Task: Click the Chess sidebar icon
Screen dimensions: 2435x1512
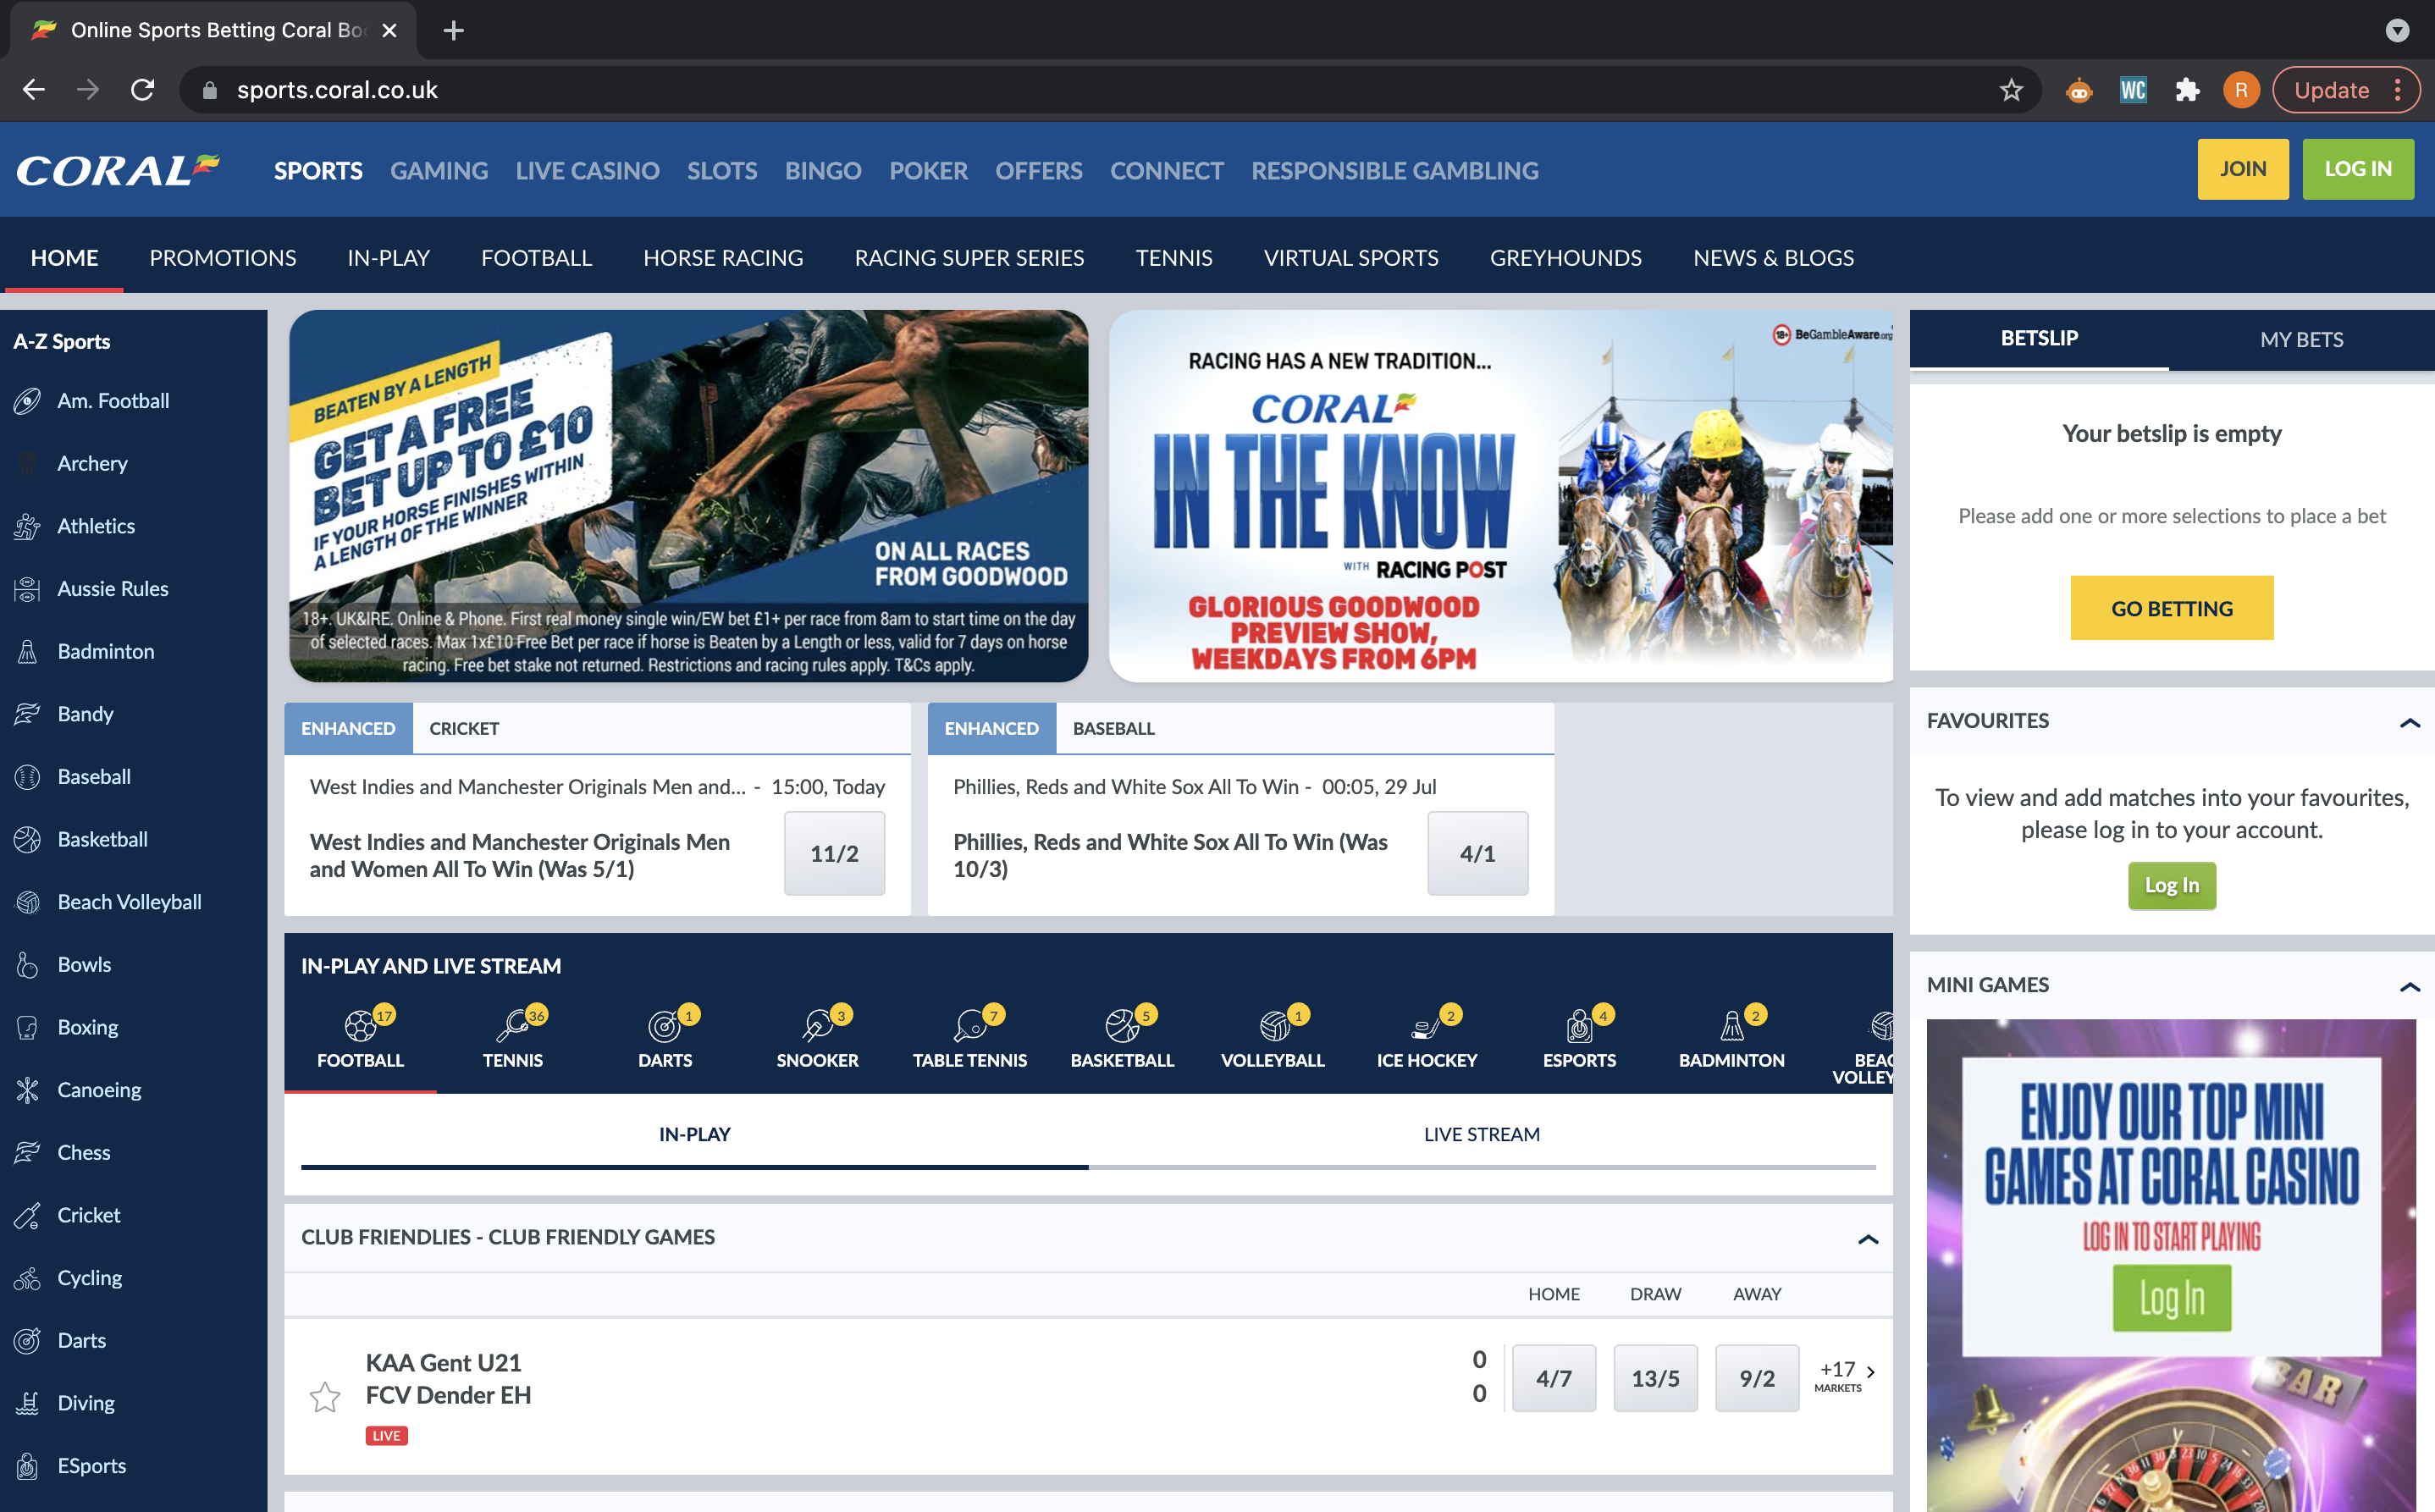Action: (x=27, y=1153)
